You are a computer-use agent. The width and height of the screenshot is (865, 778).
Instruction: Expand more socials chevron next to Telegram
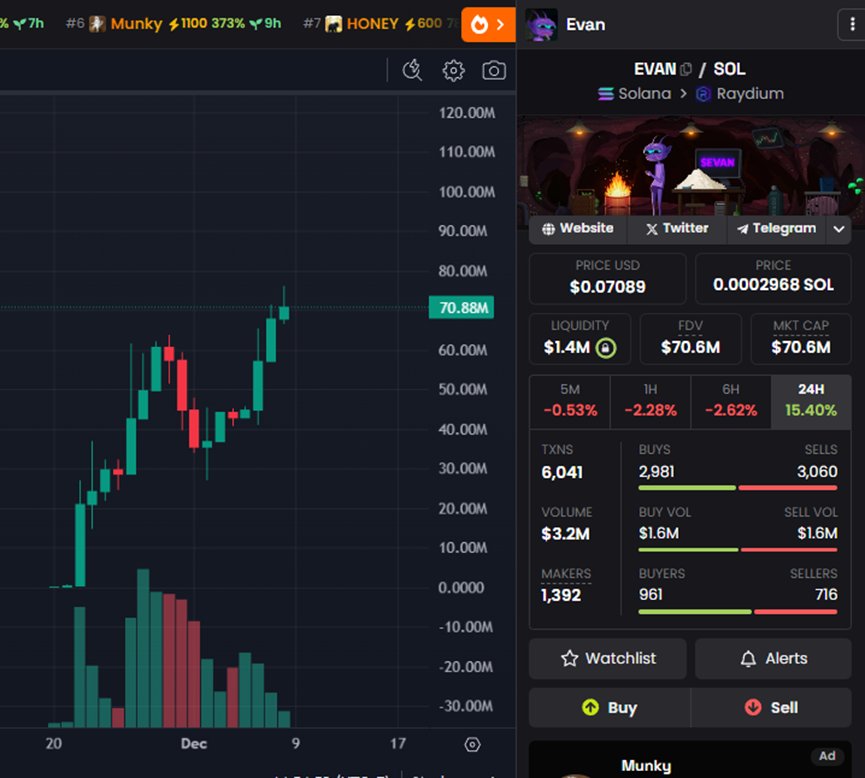[x=839, y=229]
